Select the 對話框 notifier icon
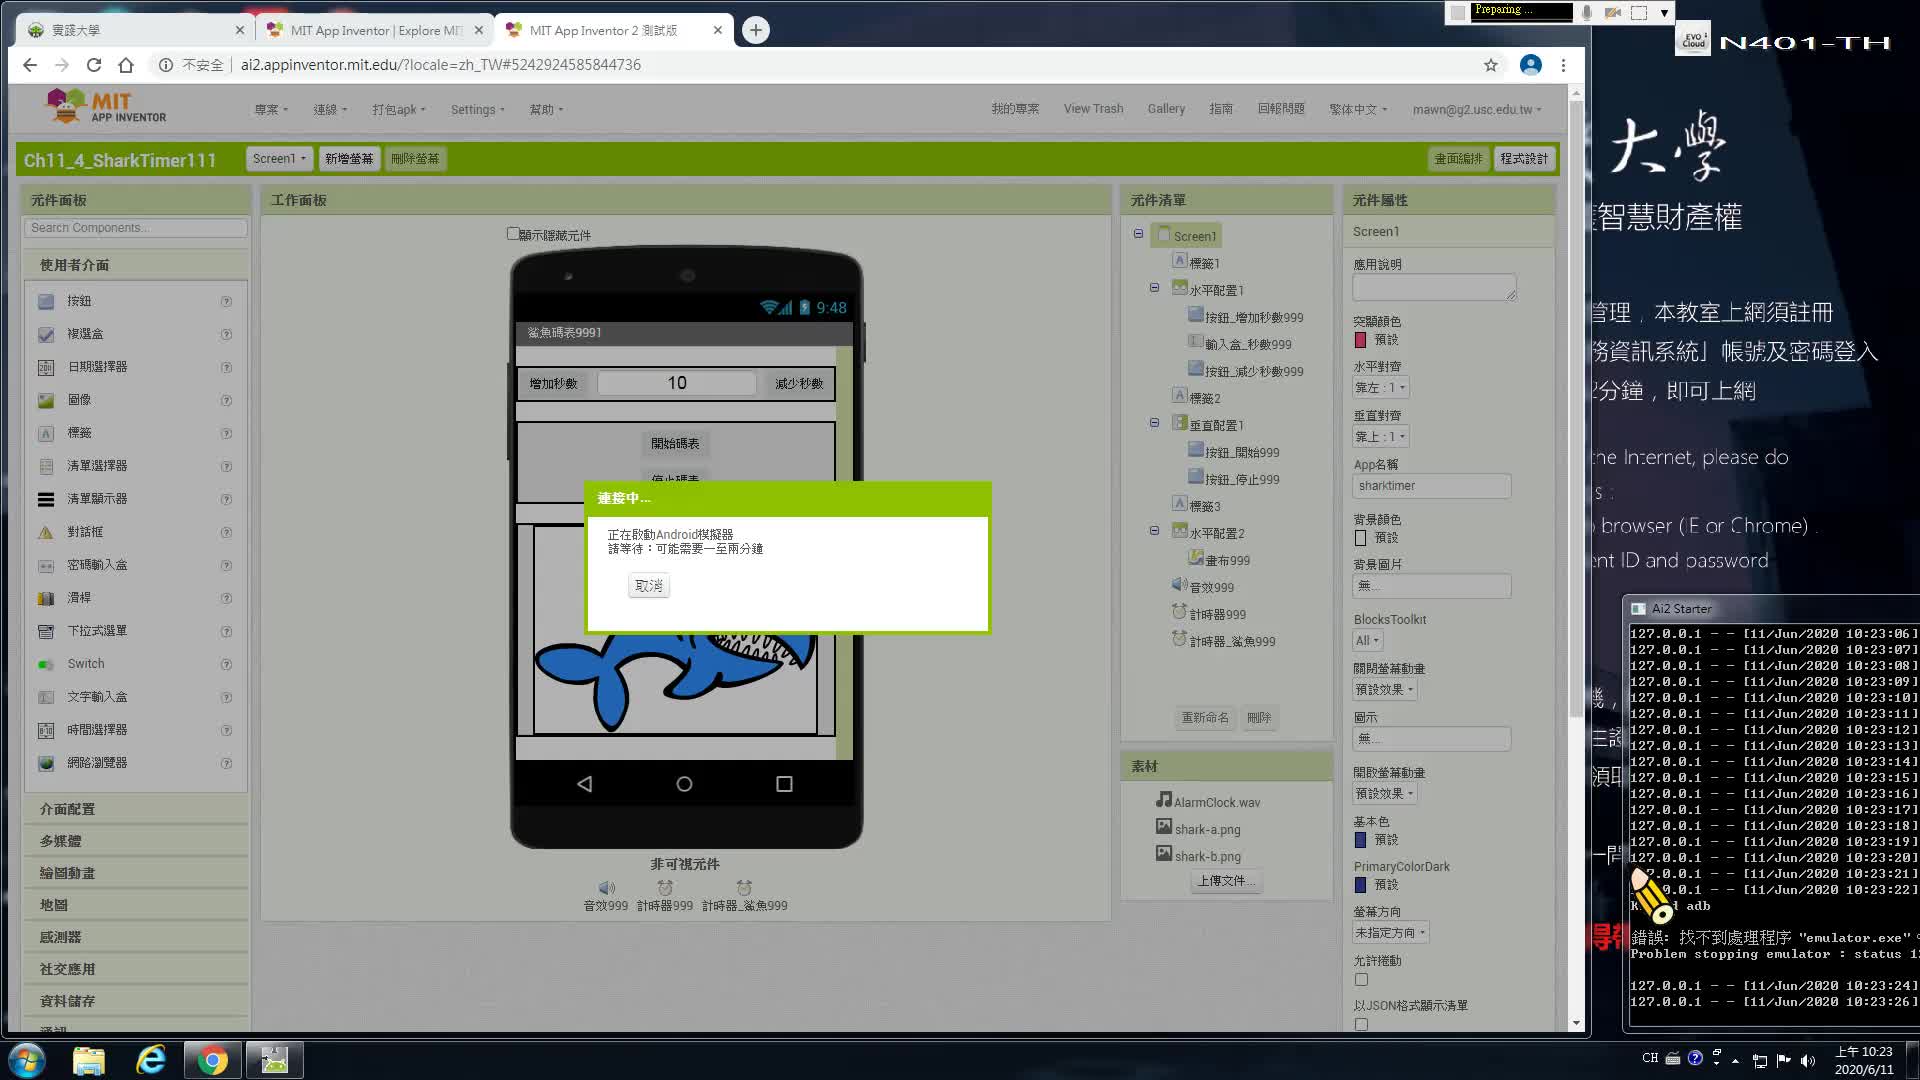The height and width of the screenshot is (1080, 1920). 46,532
